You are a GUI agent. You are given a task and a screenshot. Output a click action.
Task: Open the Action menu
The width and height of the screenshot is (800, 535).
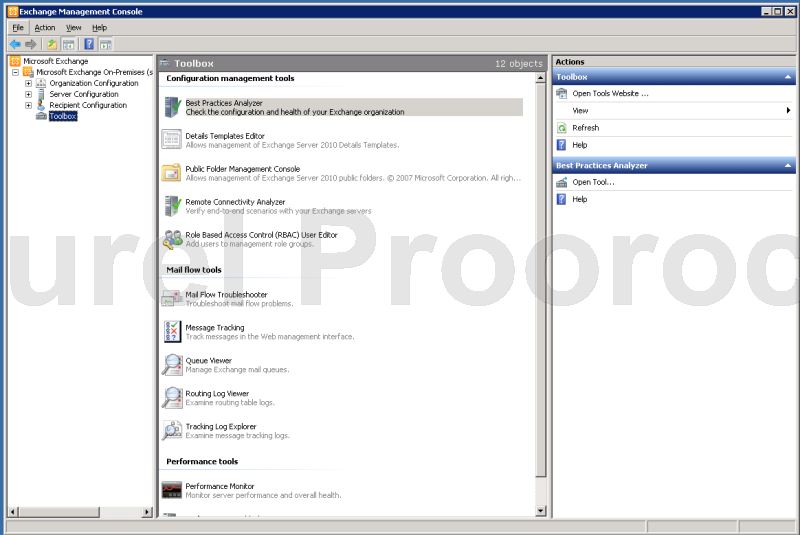(x=45, y=28)
